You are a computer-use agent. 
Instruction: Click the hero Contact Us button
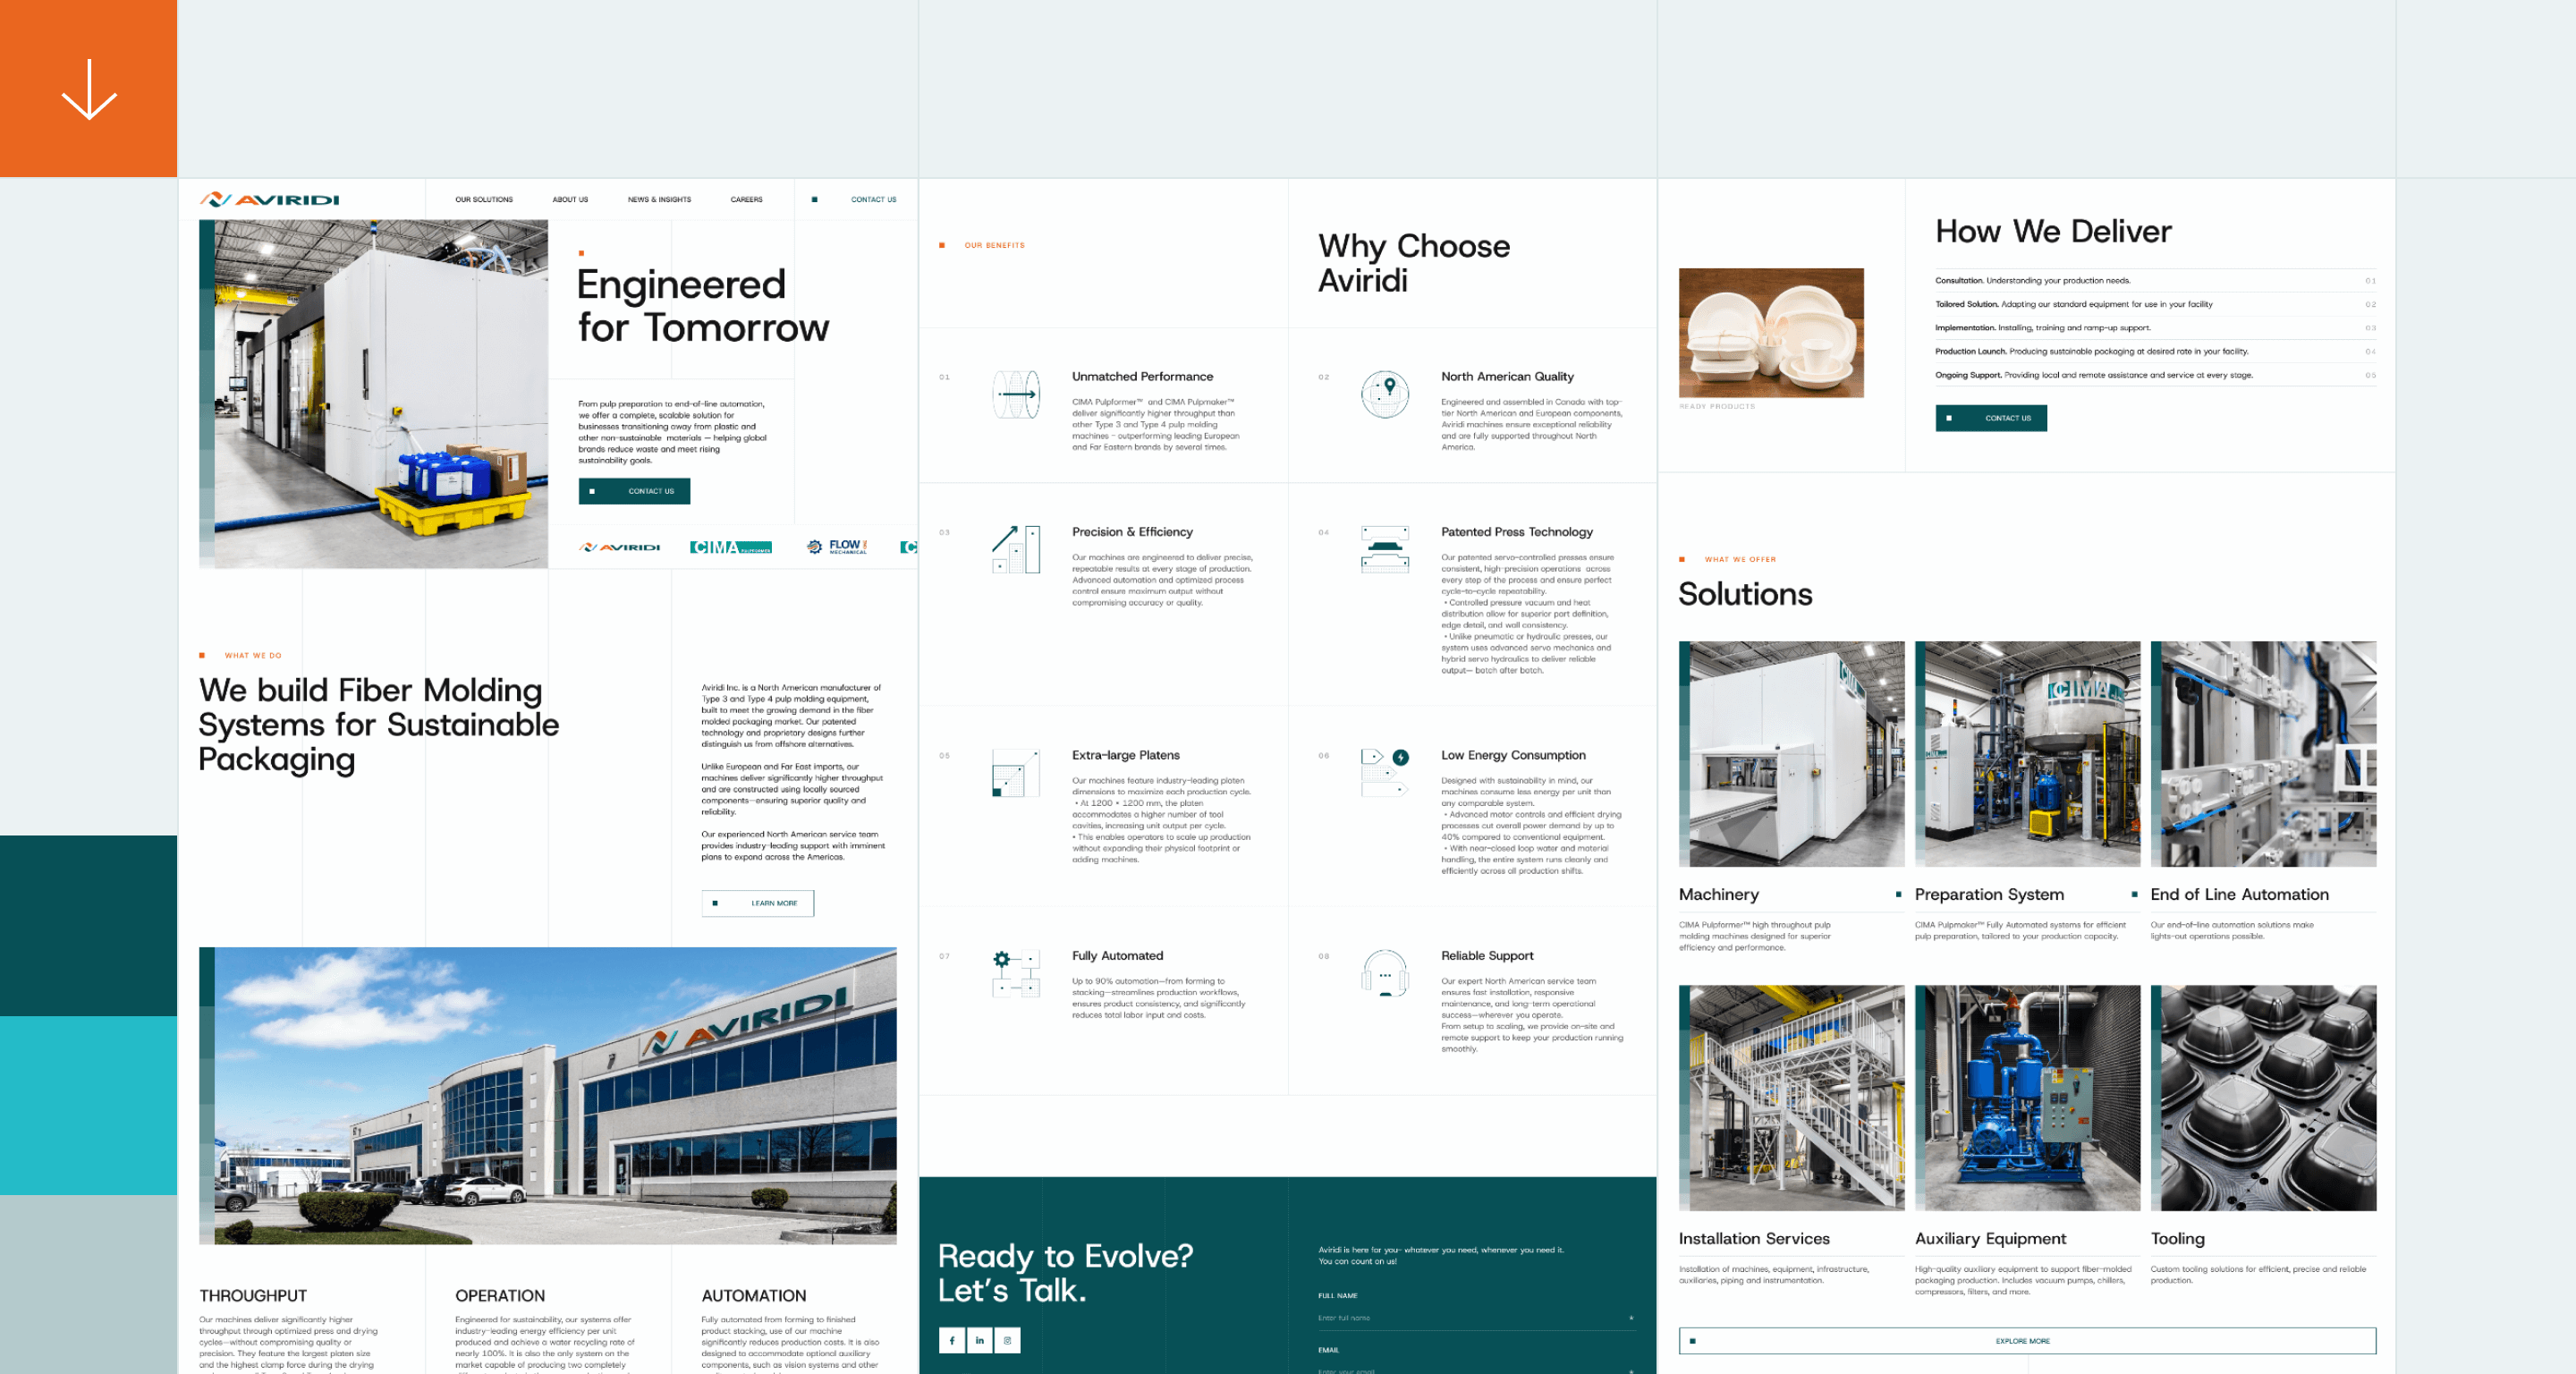click(x=634, y=491)
